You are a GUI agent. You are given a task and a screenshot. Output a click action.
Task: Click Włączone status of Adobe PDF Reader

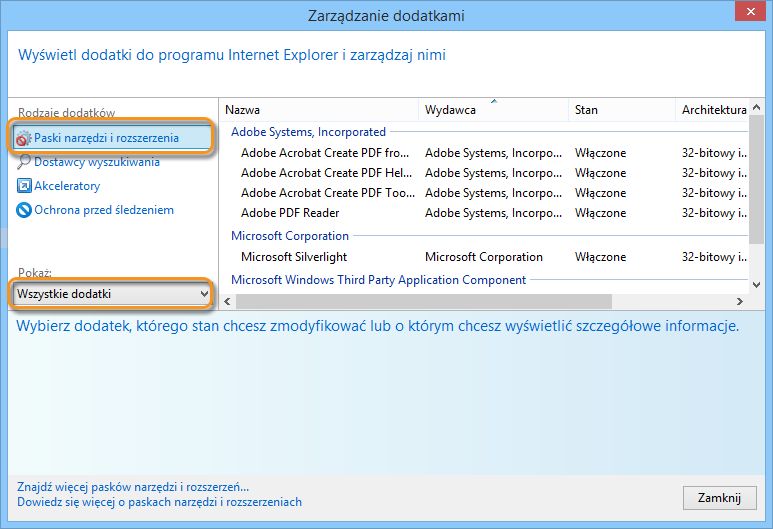tap(600, 213)
